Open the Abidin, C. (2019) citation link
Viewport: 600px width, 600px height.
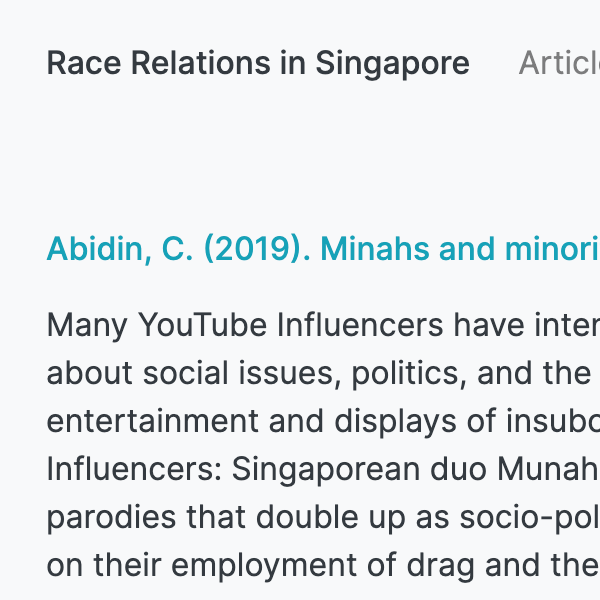coord(323,249)
